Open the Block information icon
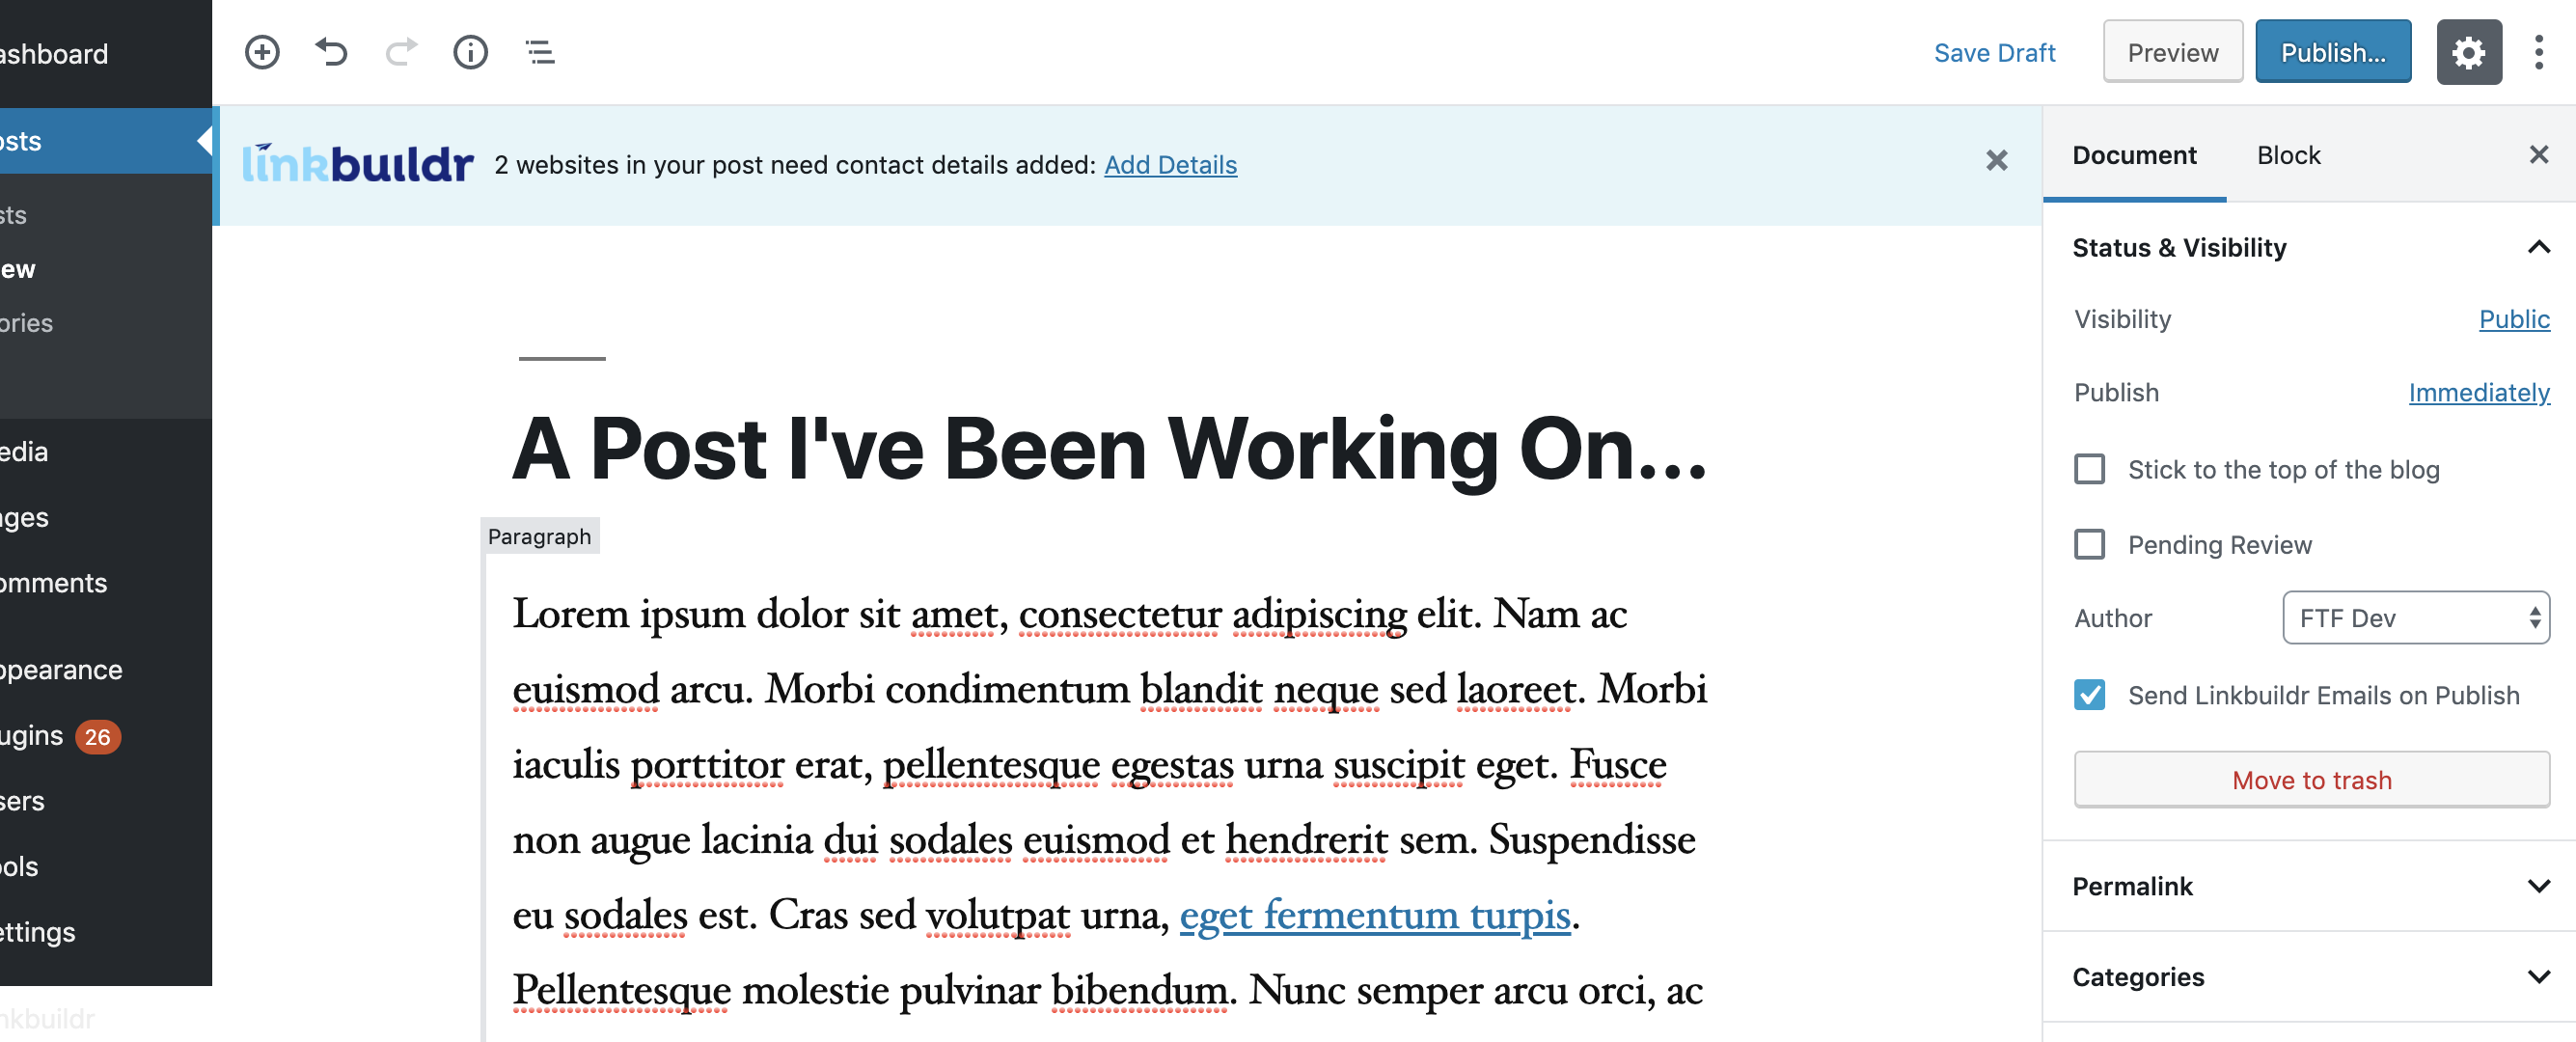Screen dimensions: 2576x1042 click(472, 51)
